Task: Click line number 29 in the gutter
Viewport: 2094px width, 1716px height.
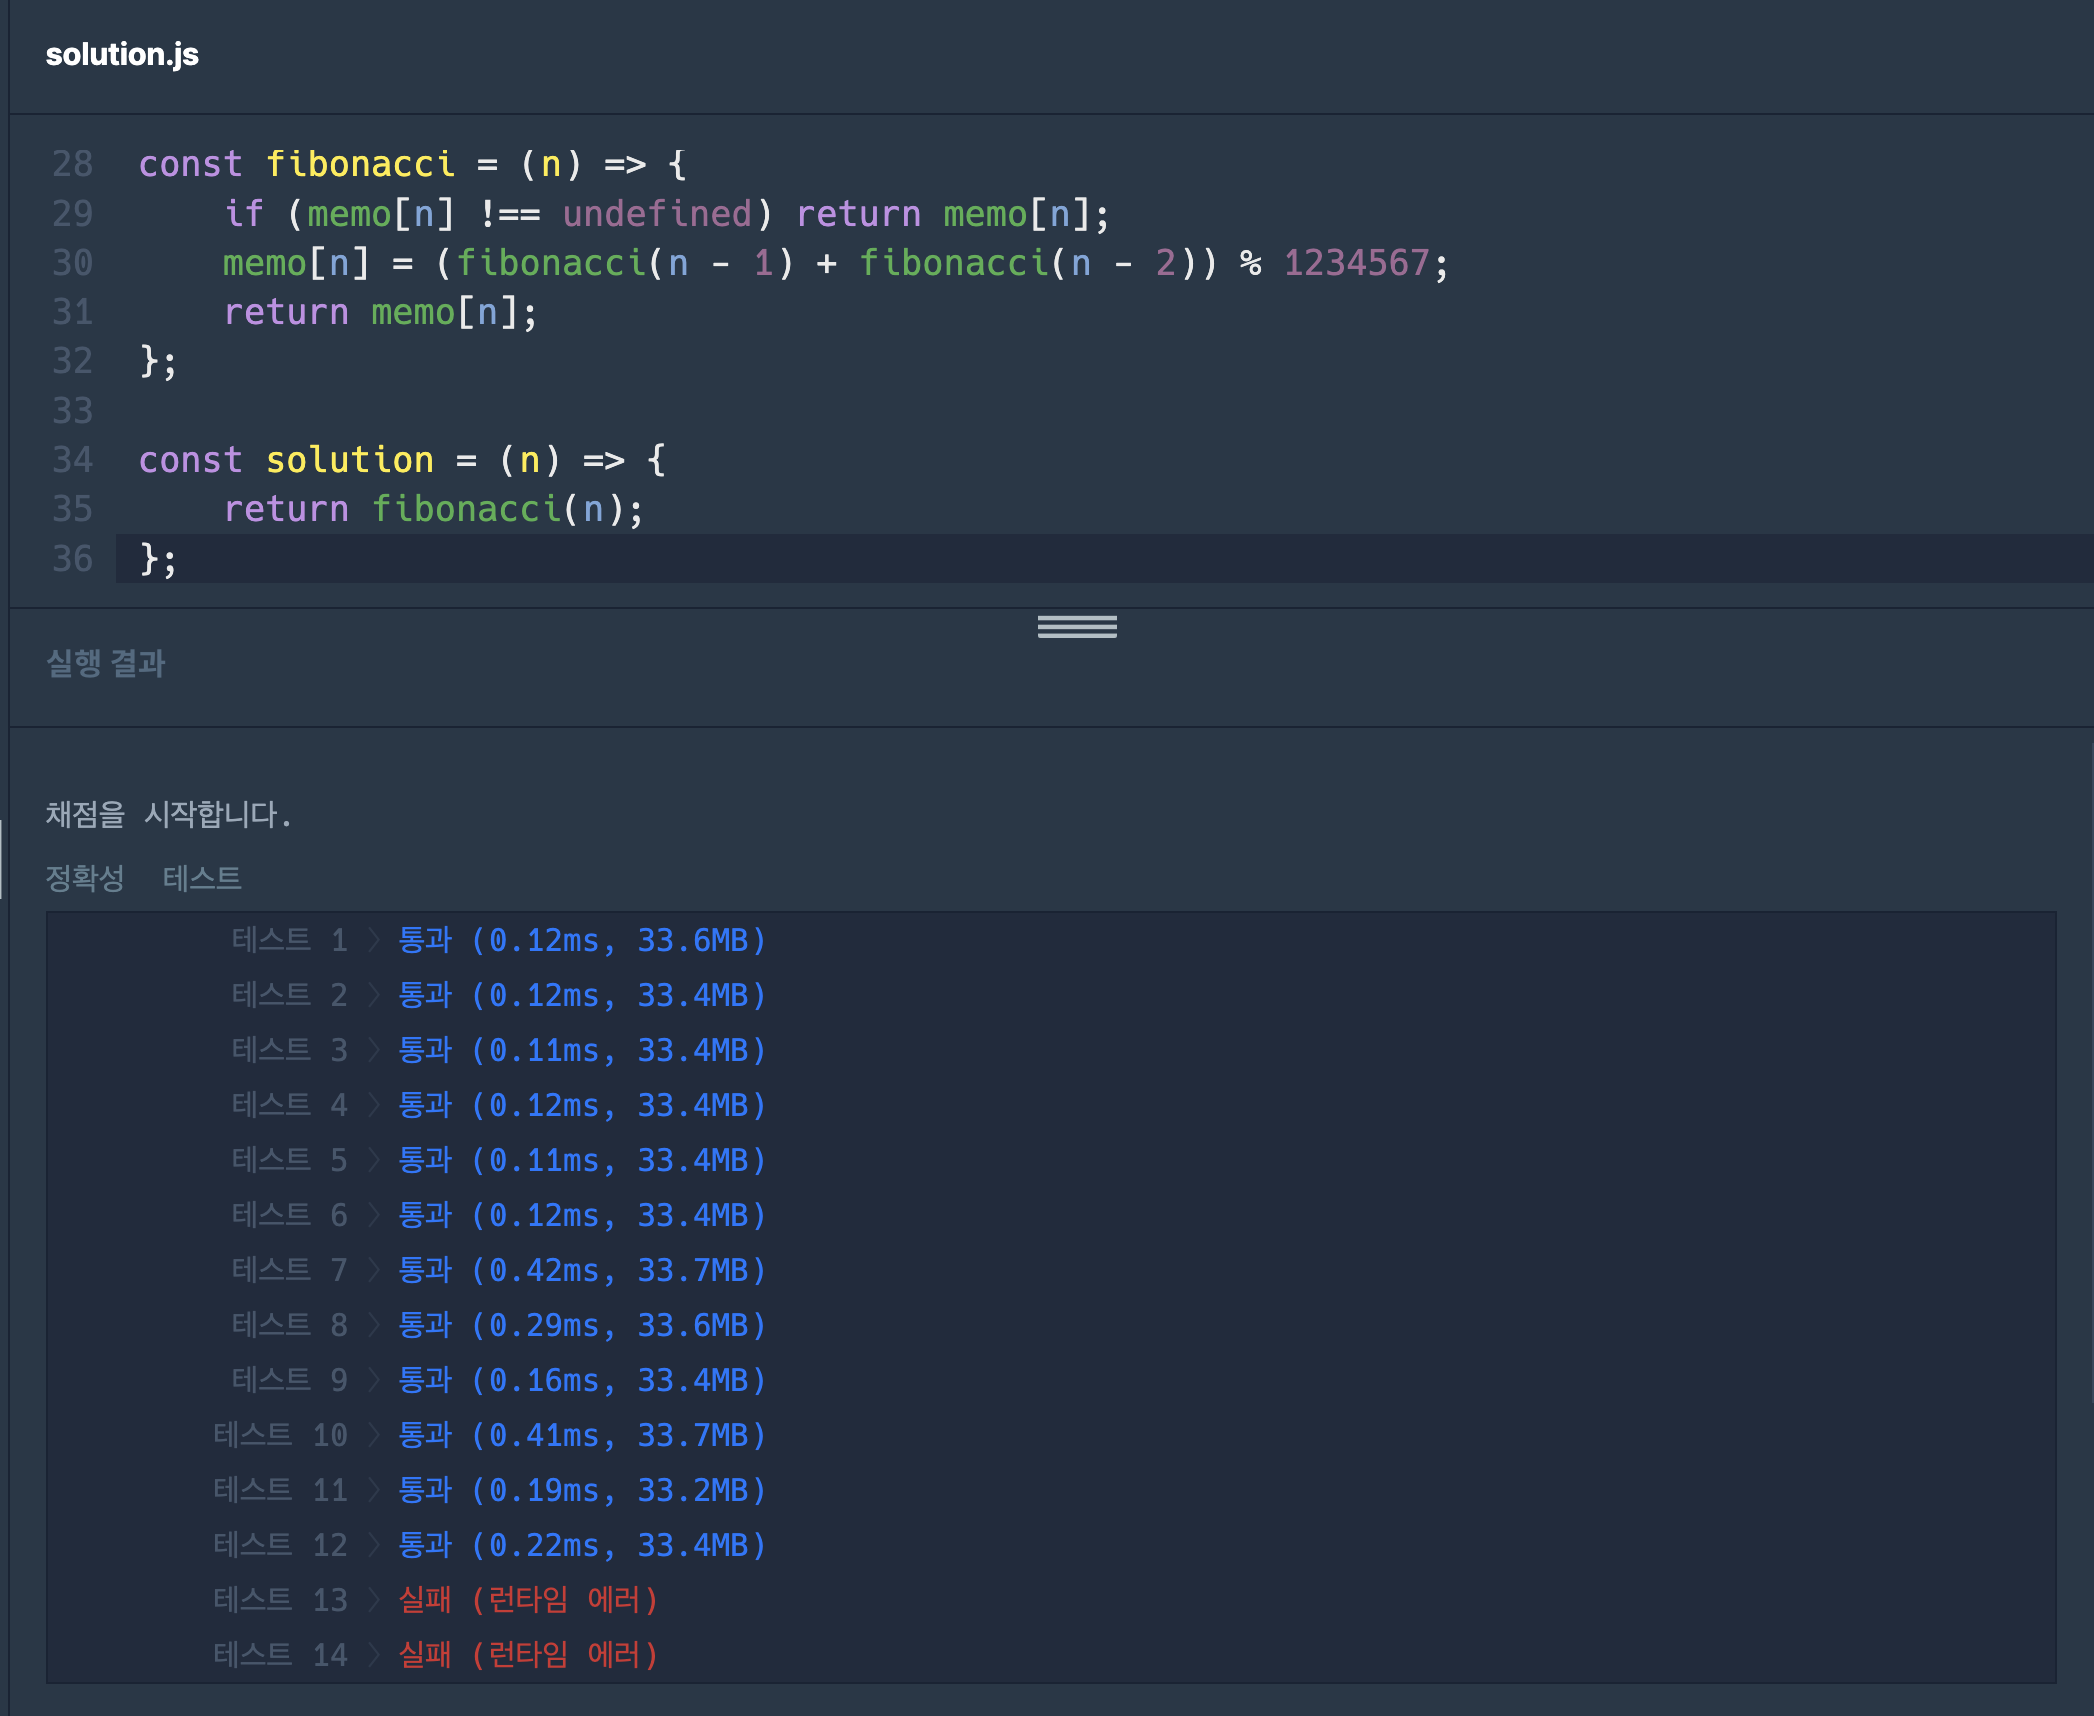Action: pos(72,213)
